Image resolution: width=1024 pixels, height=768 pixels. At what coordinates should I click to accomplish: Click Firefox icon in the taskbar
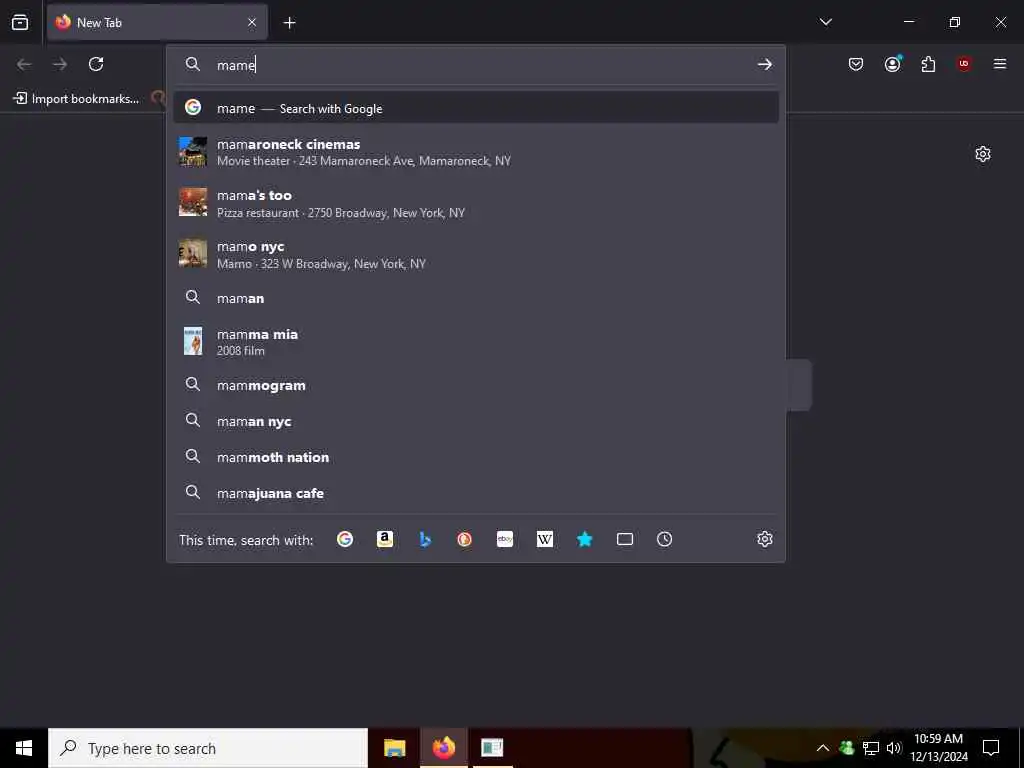(x=443, y=748)
